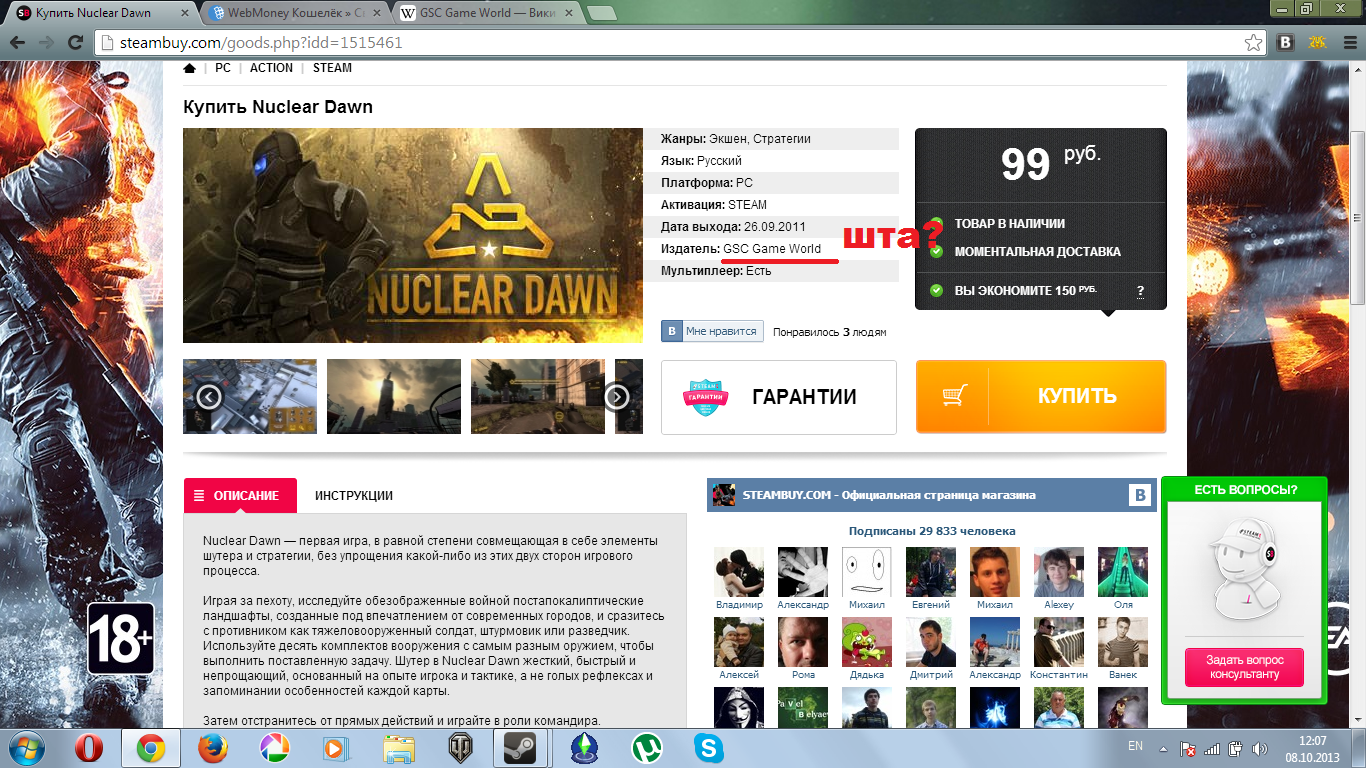
Task: Open Windows Explorer folder in the taskbar
Action: tap(399, 748)
